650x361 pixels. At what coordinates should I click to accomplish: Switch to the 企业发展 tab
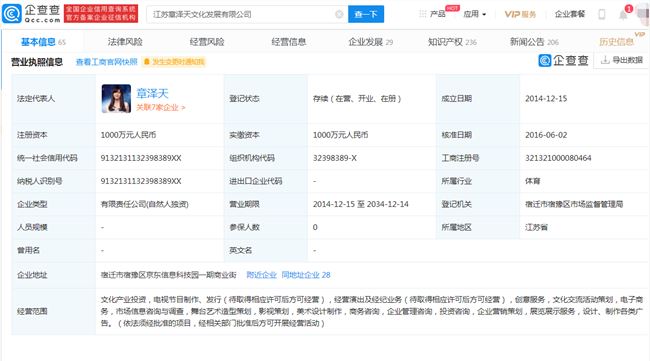(x=371, y=42)
